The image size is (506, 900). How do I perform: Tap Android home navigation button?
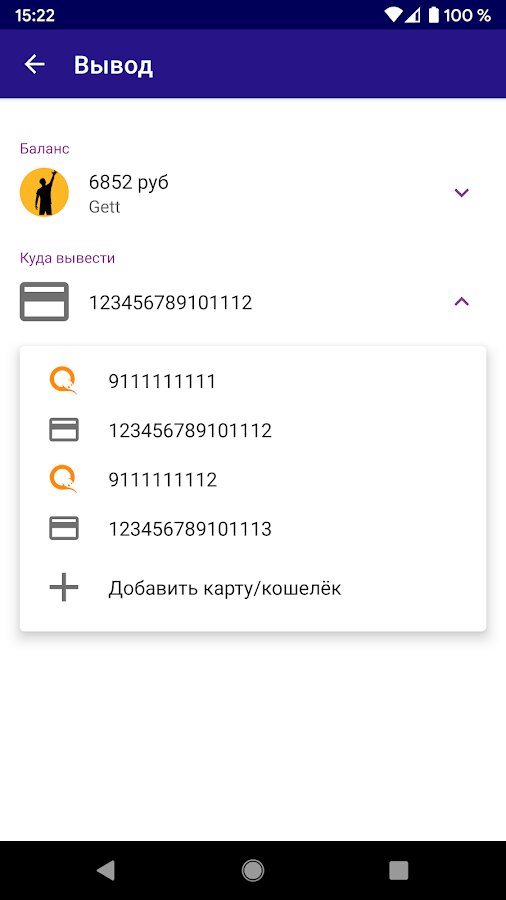[253, 870]
